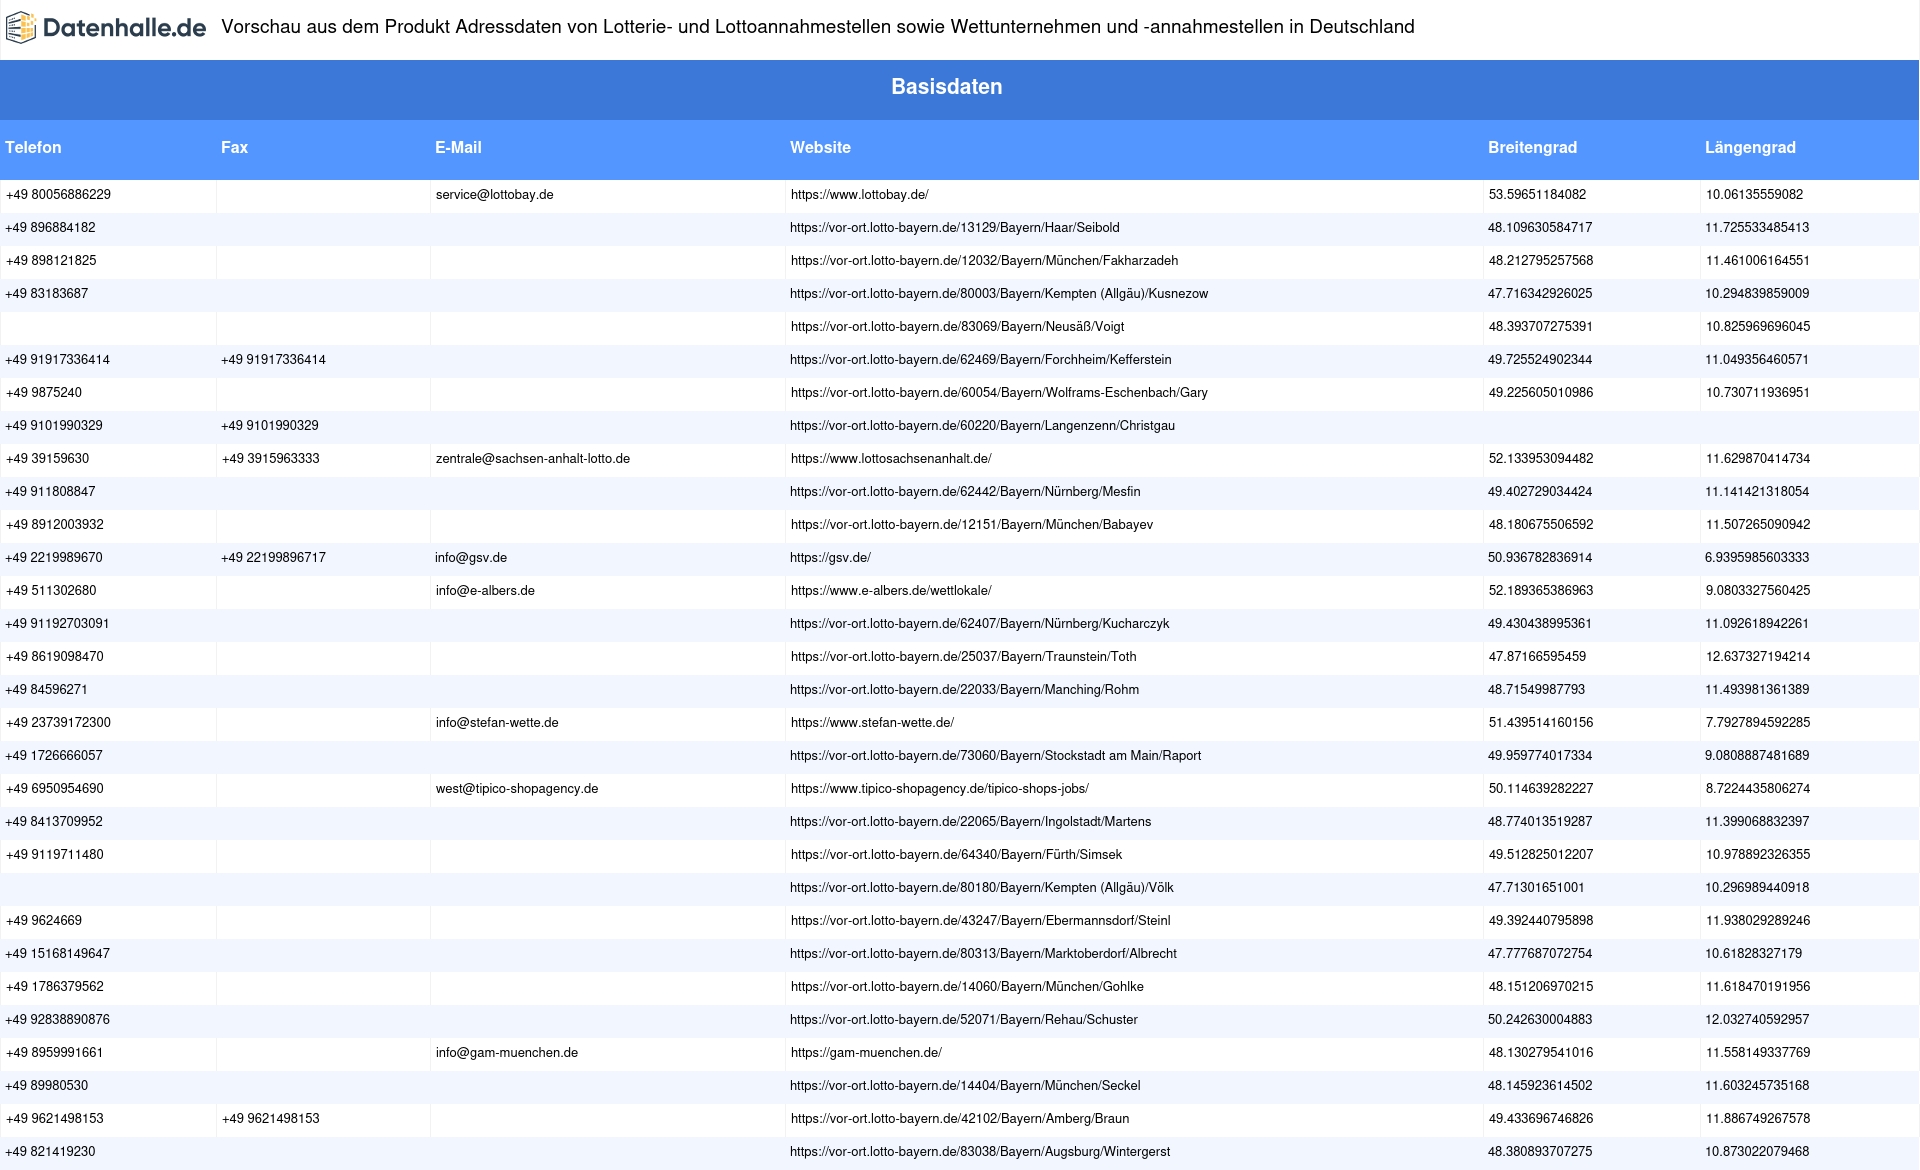Viewport: 1920px width, 1170px height.
Task: Open the Langenzenn/Christgau link
Action: pyautogui.click(x=982, y=426)
